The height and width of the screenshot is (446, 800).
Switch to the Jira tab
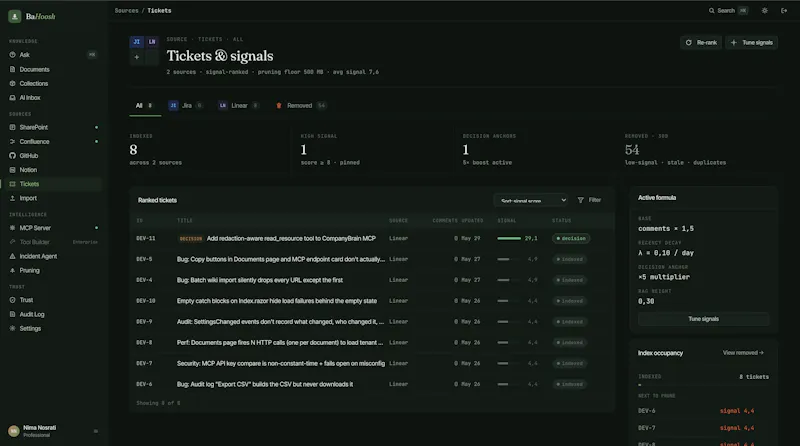(185, 106)
